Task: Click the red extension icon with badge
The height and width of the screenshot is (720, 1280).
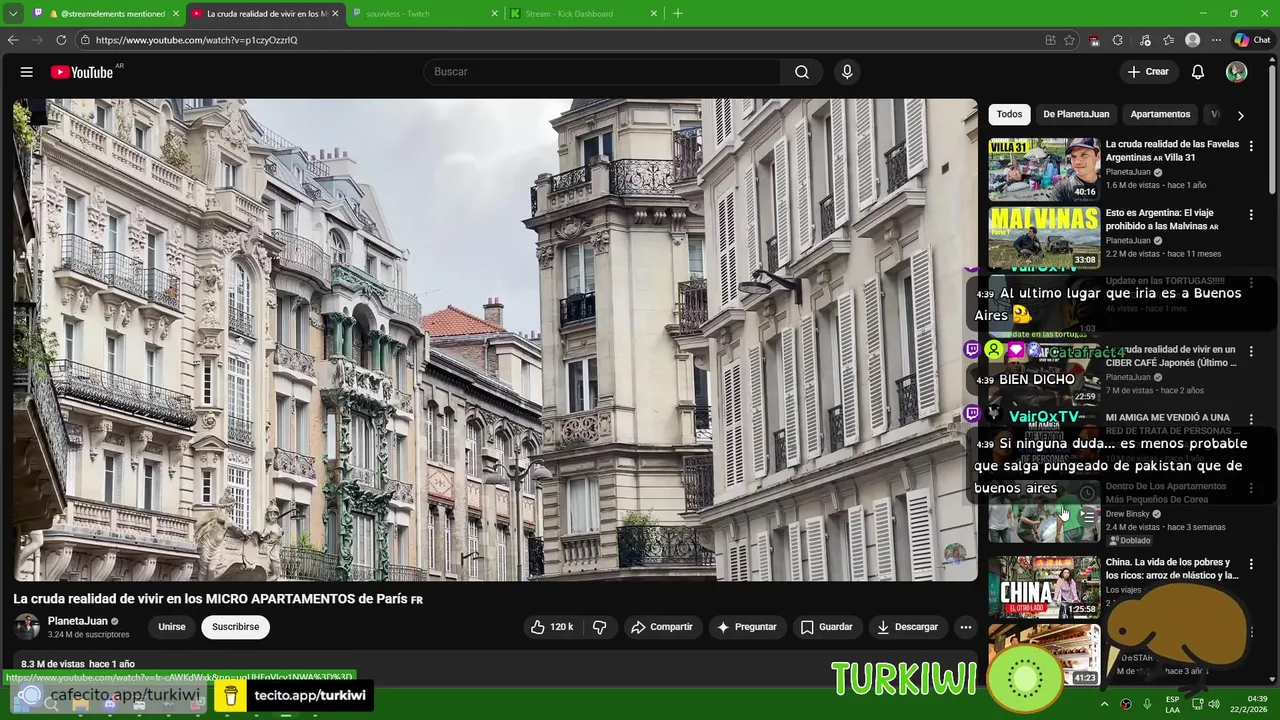Action: pyautogui.click(x=1094, y=40)
